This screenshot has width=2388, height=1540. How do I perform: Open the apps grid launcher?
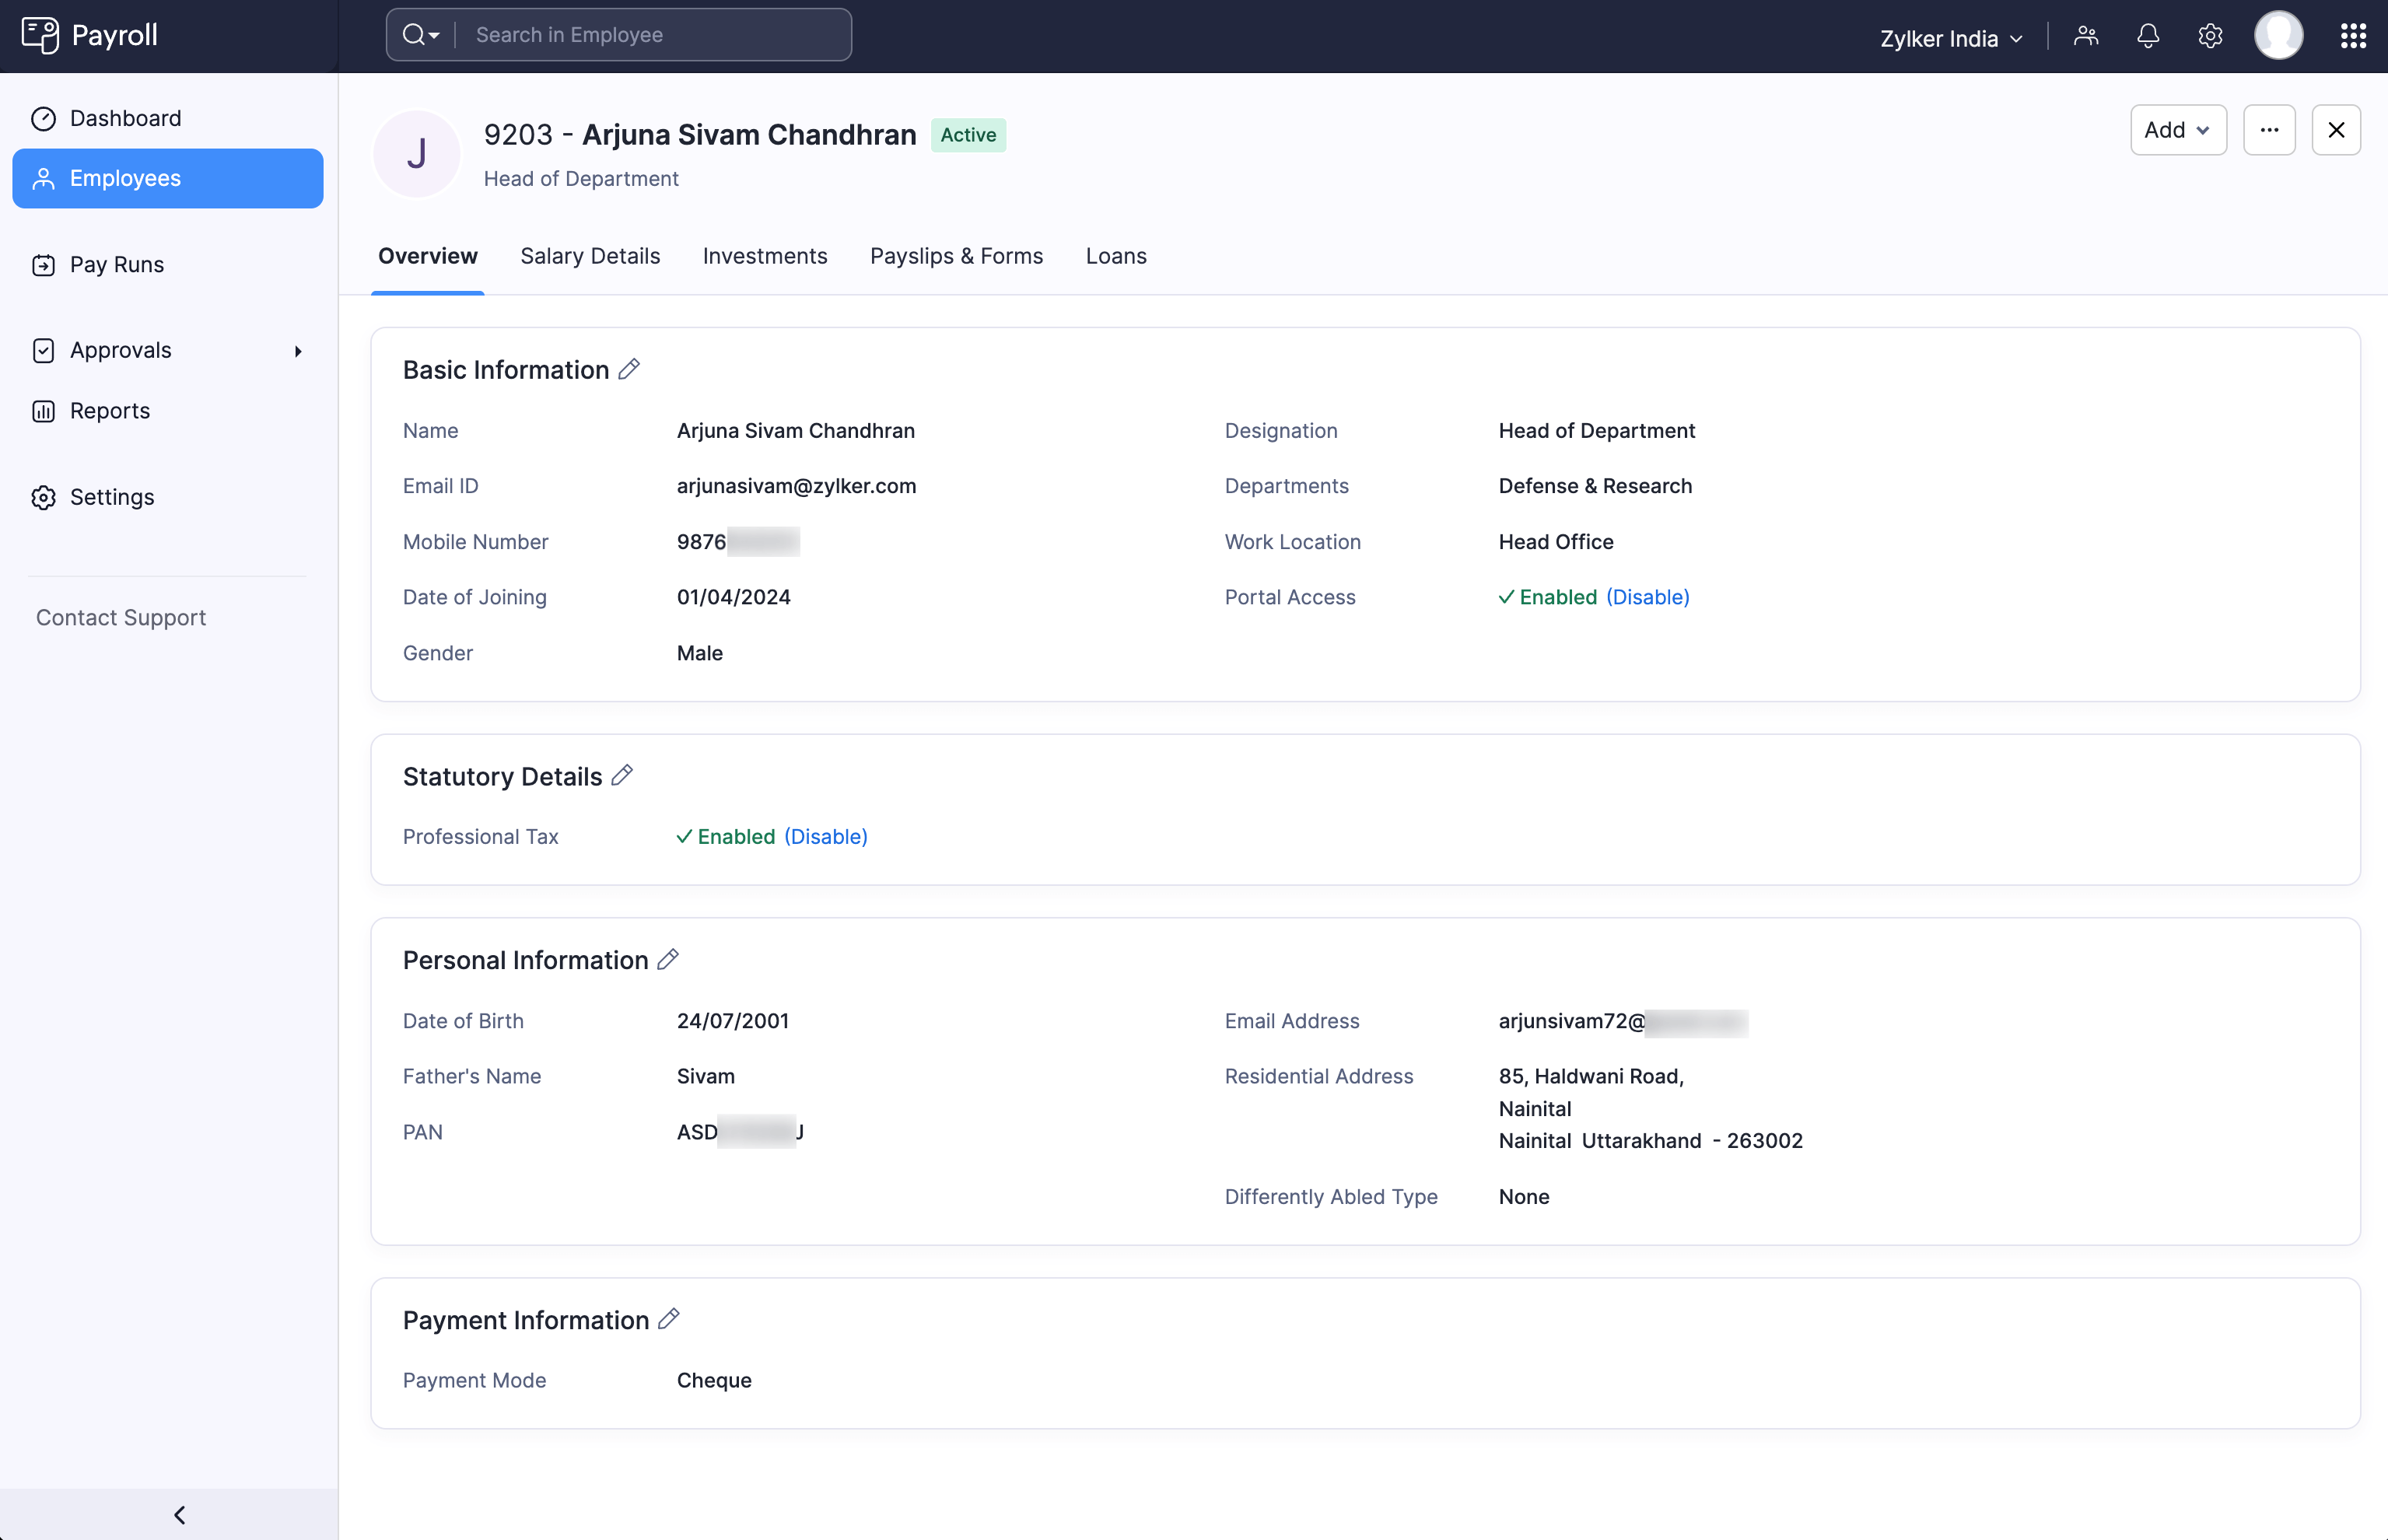[x=2353, y=36]
